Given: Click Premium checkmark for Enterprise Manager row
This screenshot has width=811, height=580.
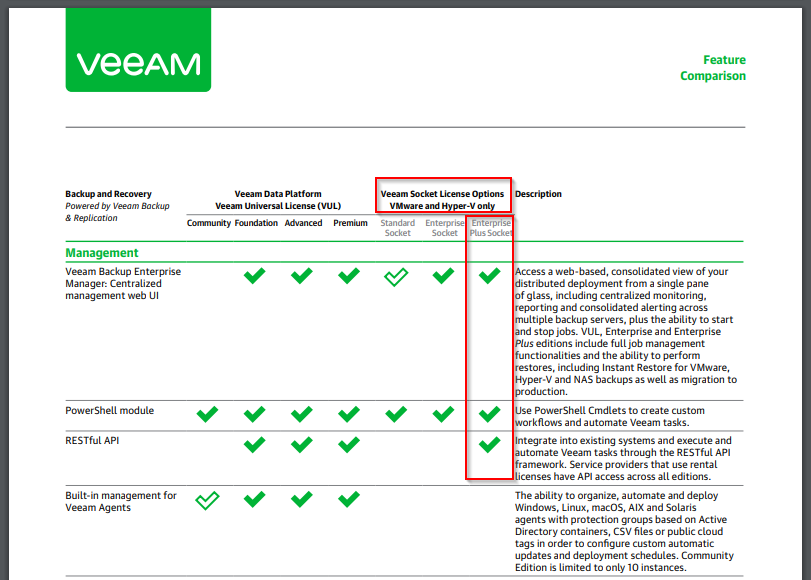Looking at the screenshot, I should (349, 276).
